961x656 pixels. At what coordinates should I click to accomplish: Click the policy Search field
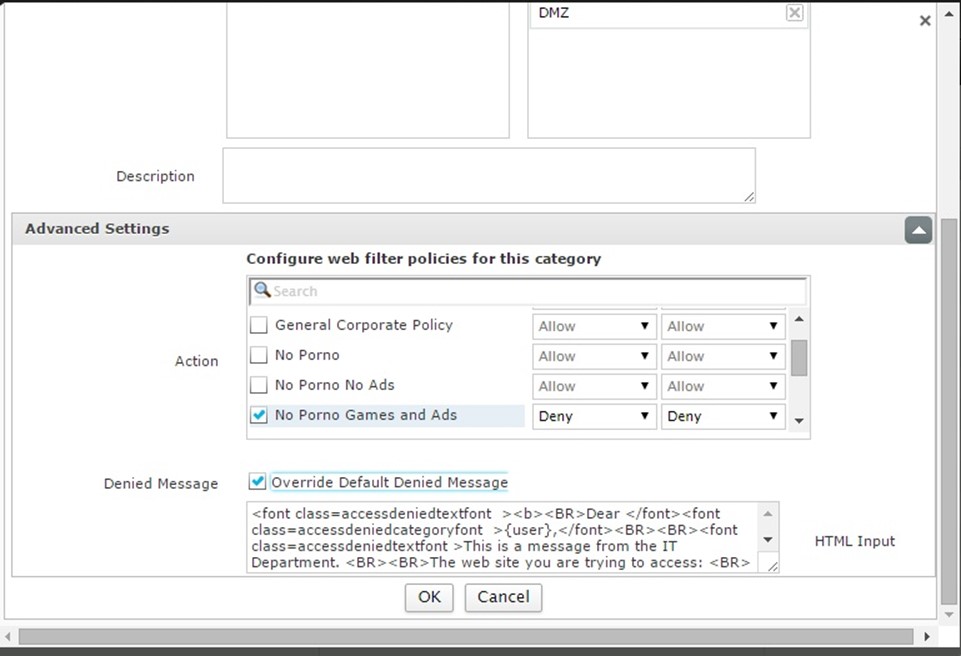click(528, 291)
